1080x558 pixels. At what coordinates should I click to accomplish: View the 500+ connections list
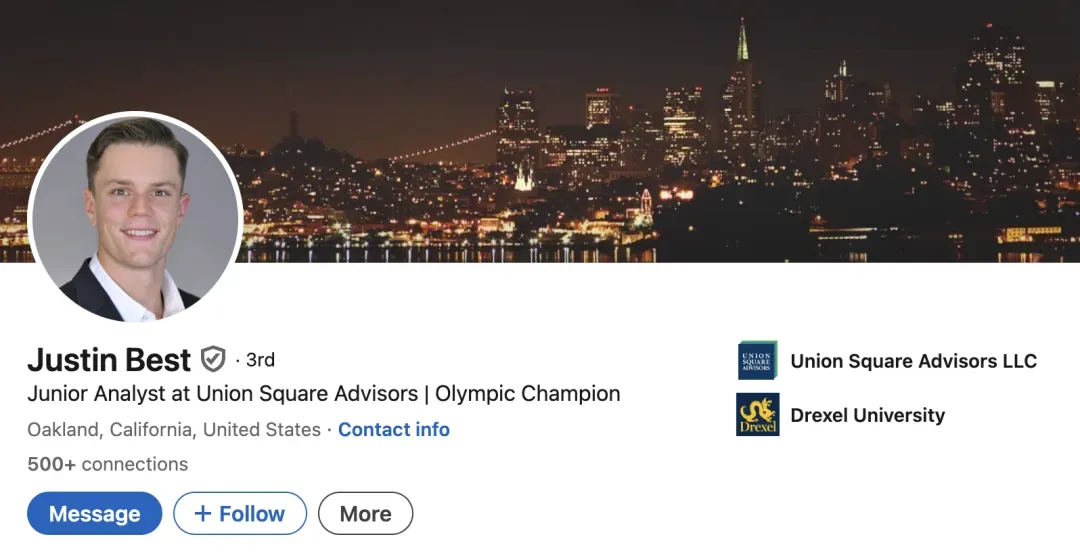[x=108, y=464]
